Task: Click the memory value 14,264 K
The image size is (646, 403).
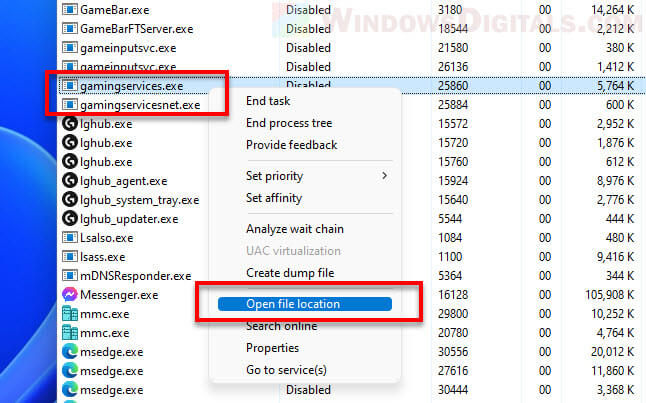Action: tap(613, 9)
